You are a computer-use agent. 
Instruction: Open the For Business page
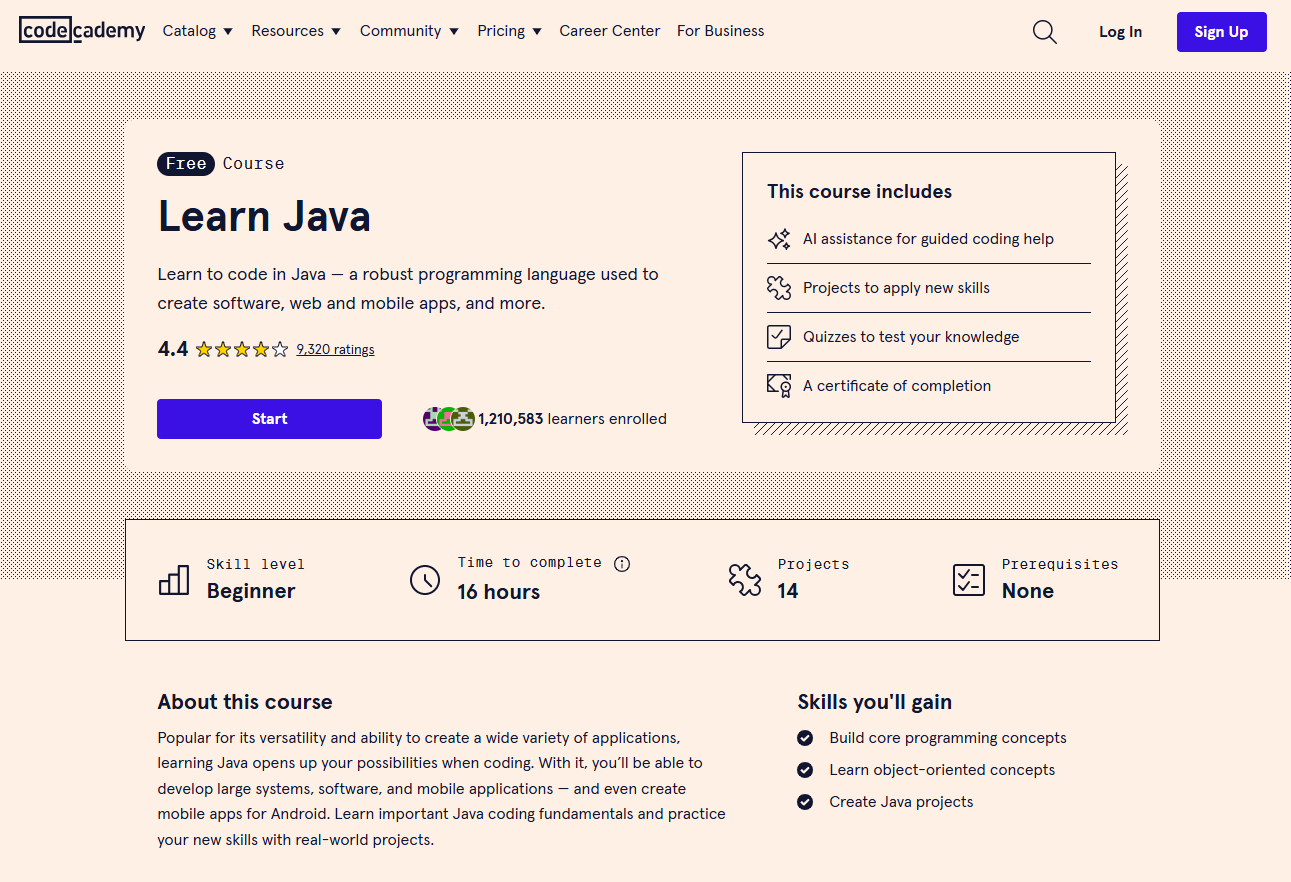[721, 31]
